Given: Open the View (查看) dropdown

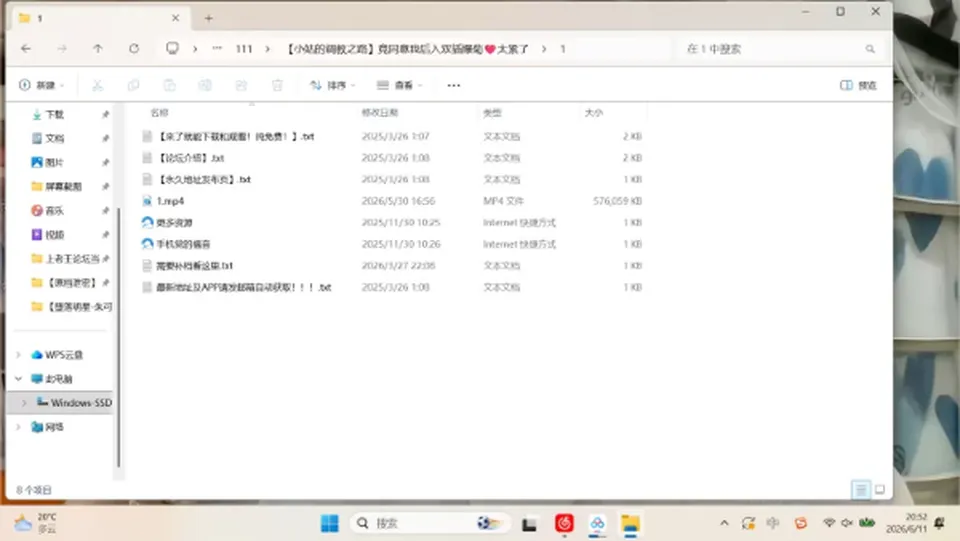Looking at the screenshot, I should point(399,85).
